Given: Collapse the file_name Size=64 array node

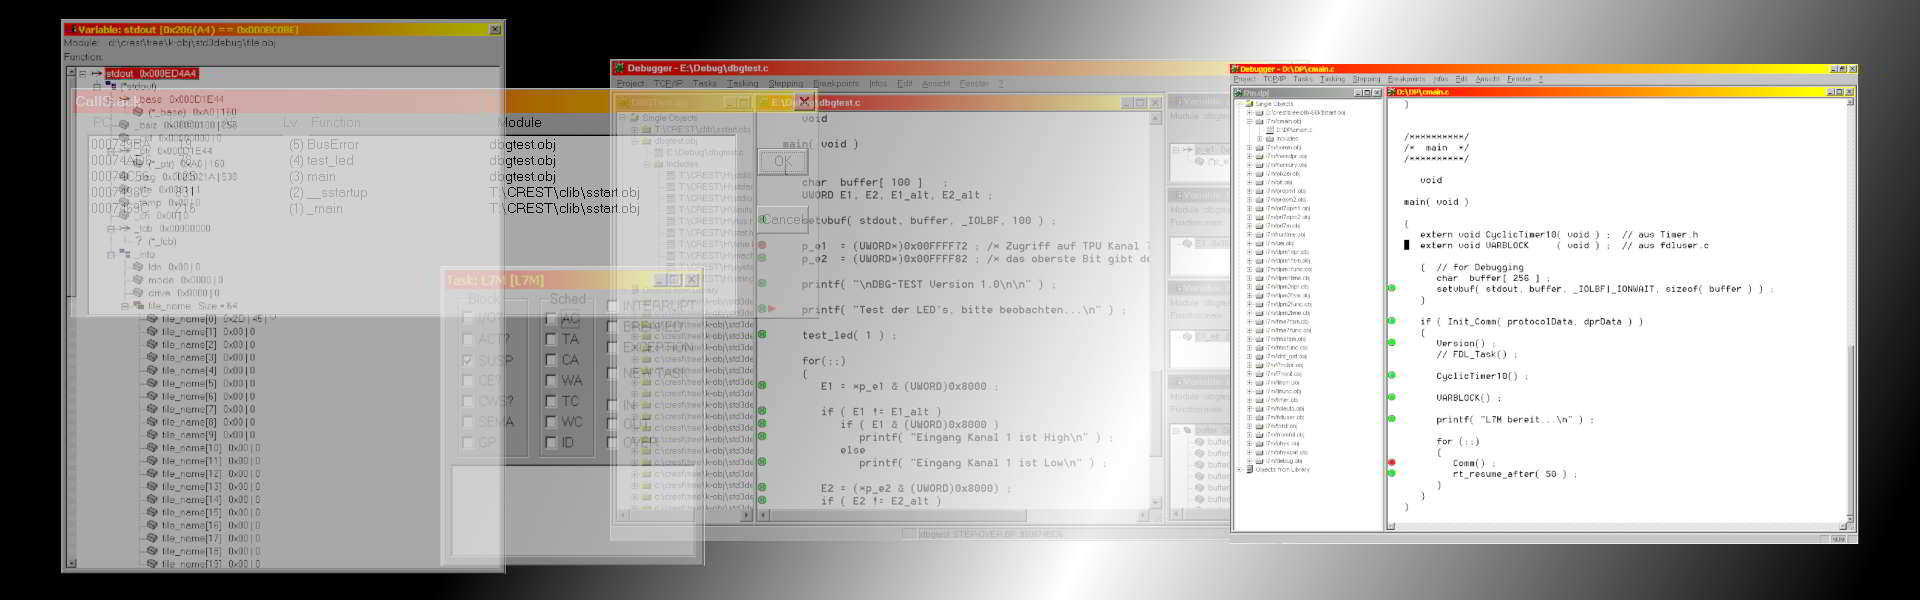Looking at the screenshot, I should click(125, 306).
